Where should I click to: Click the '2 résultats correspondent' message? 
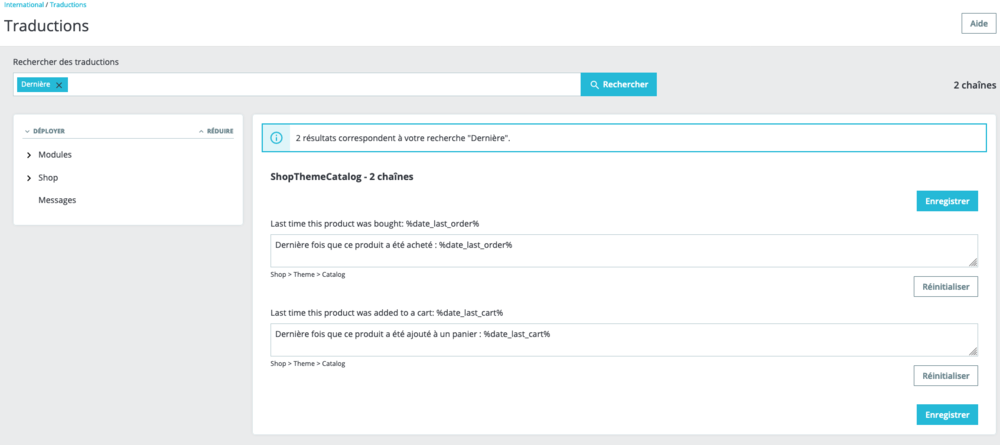click(403, 138)
